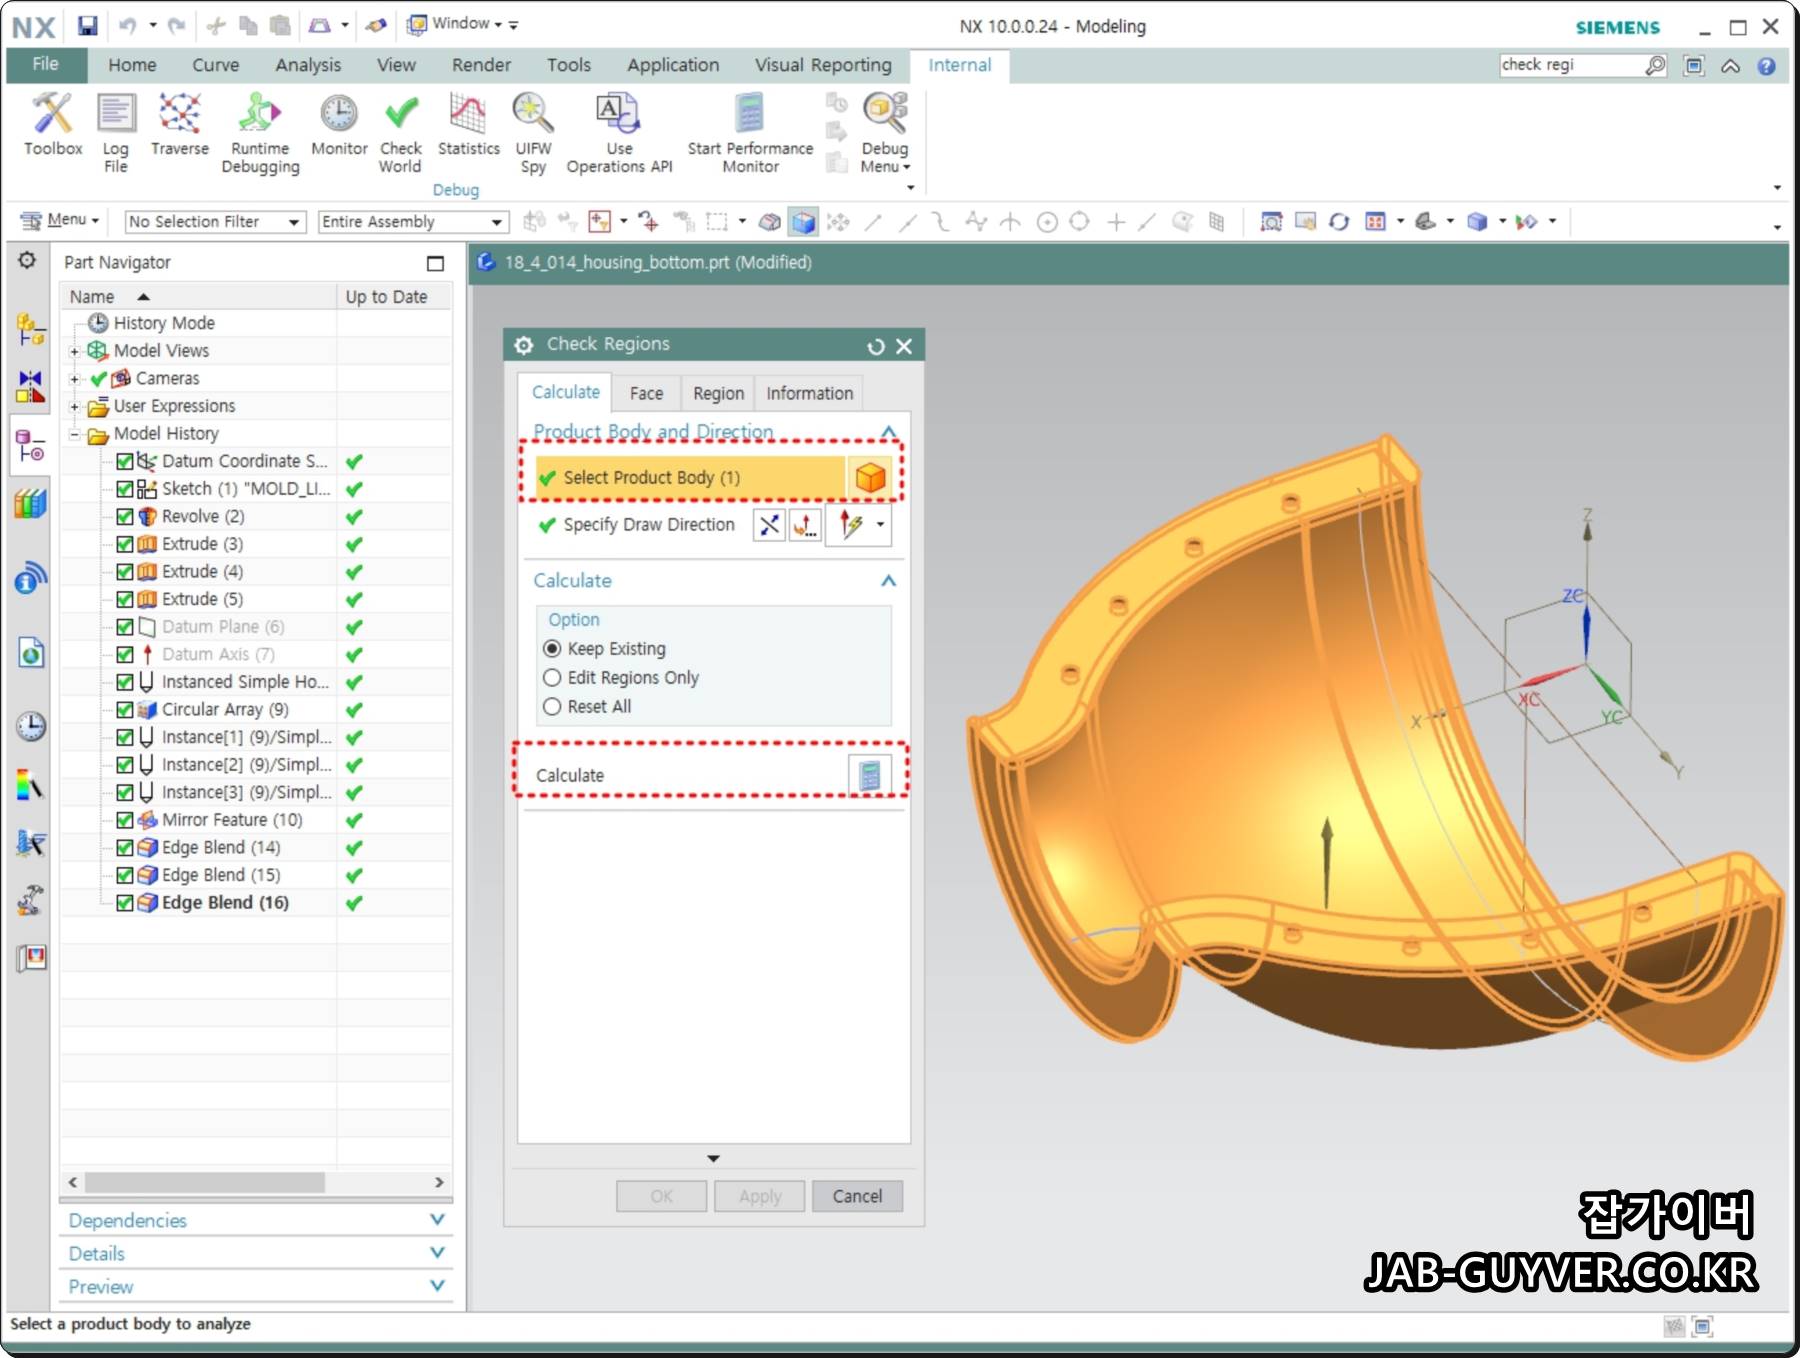Collapse the Calculate section

click(888, 581)
